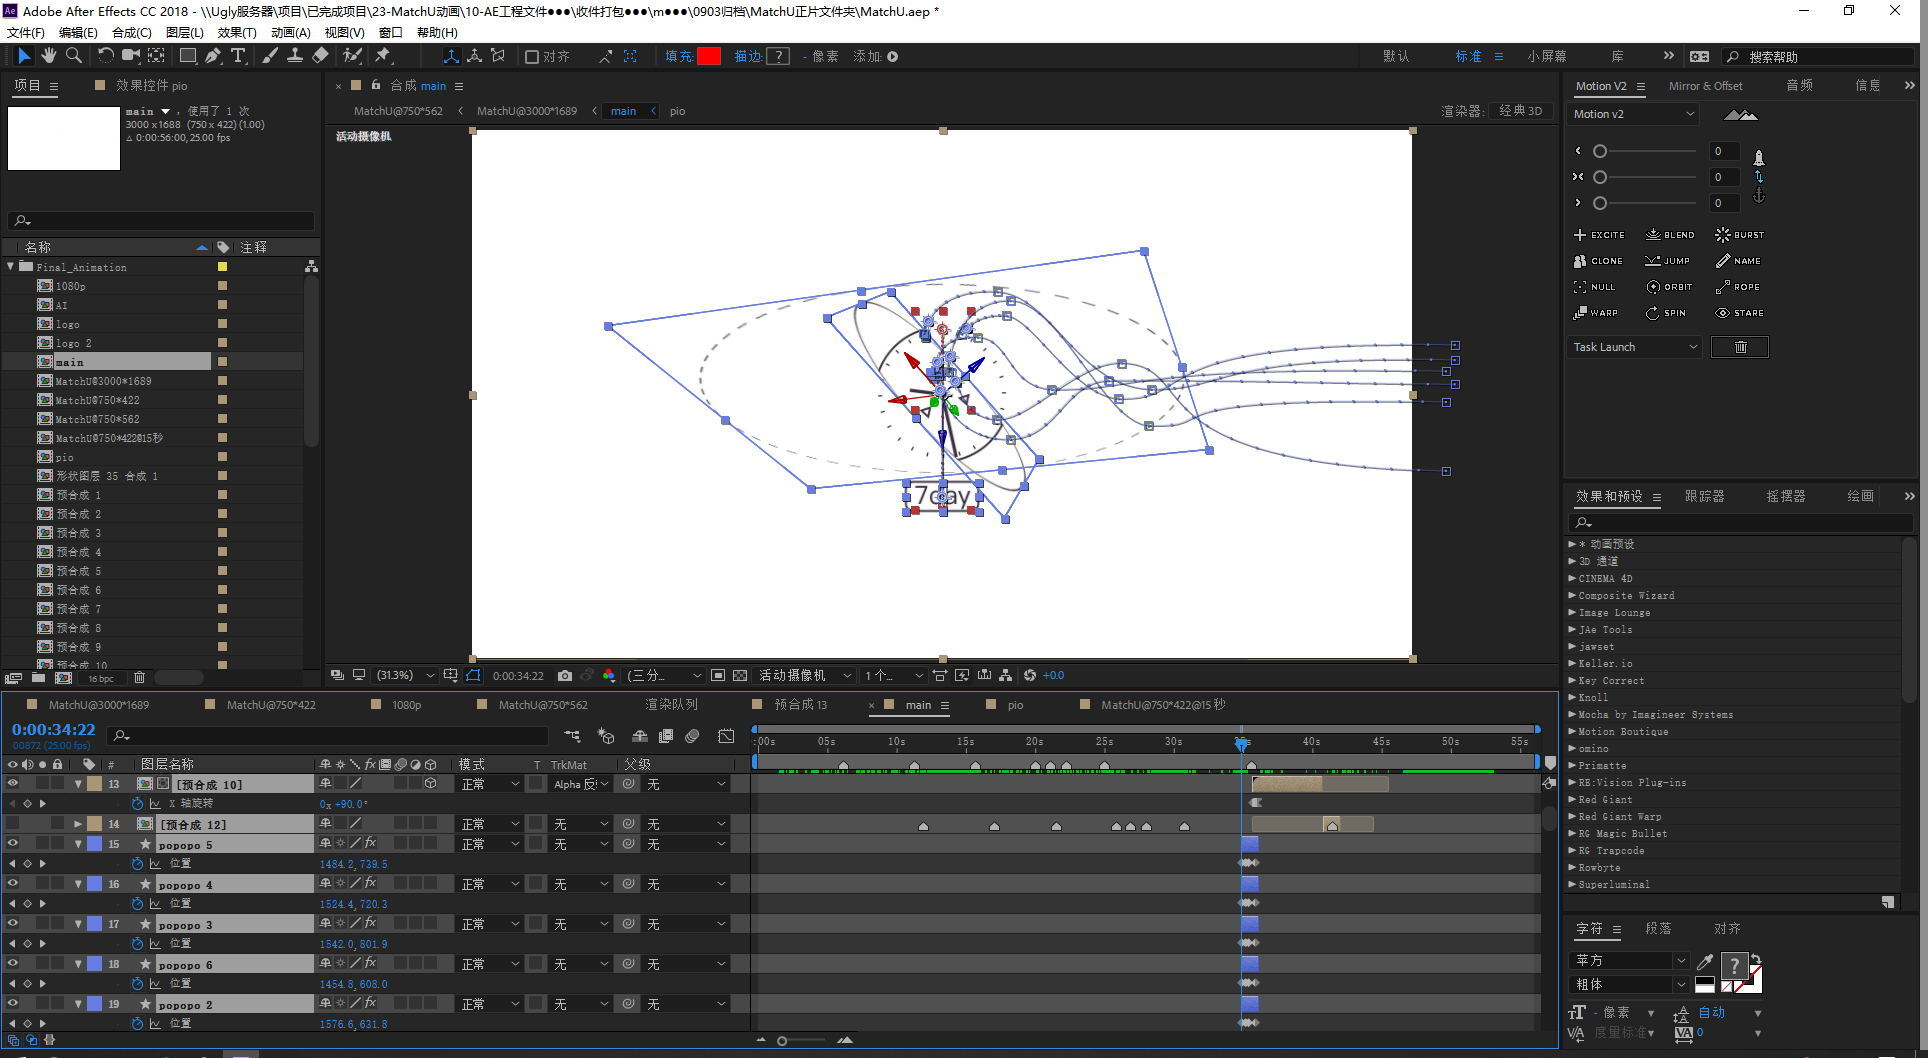Select the Zoom magnifier tool
The width and height of the screenshot is (1928, 1058).
click(x=73, y=56)
